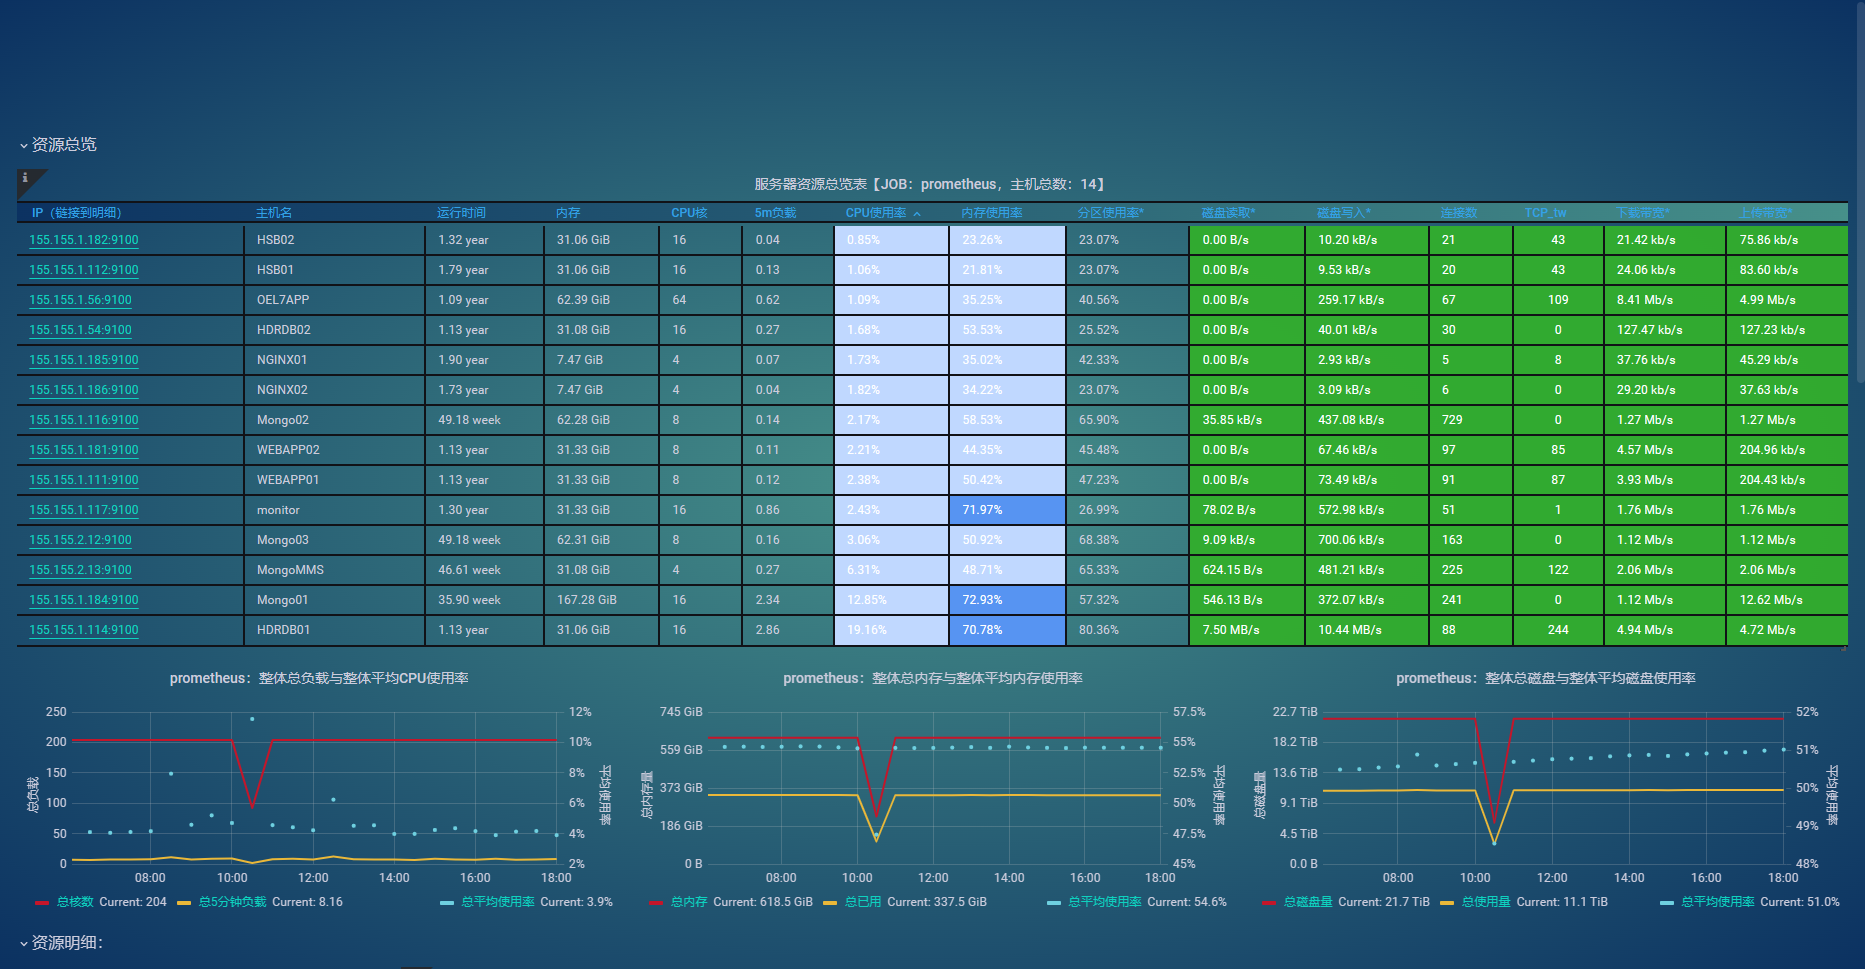Open link 155.155.1.56:9100
1865x969 pixels.
tap(80, 300)
